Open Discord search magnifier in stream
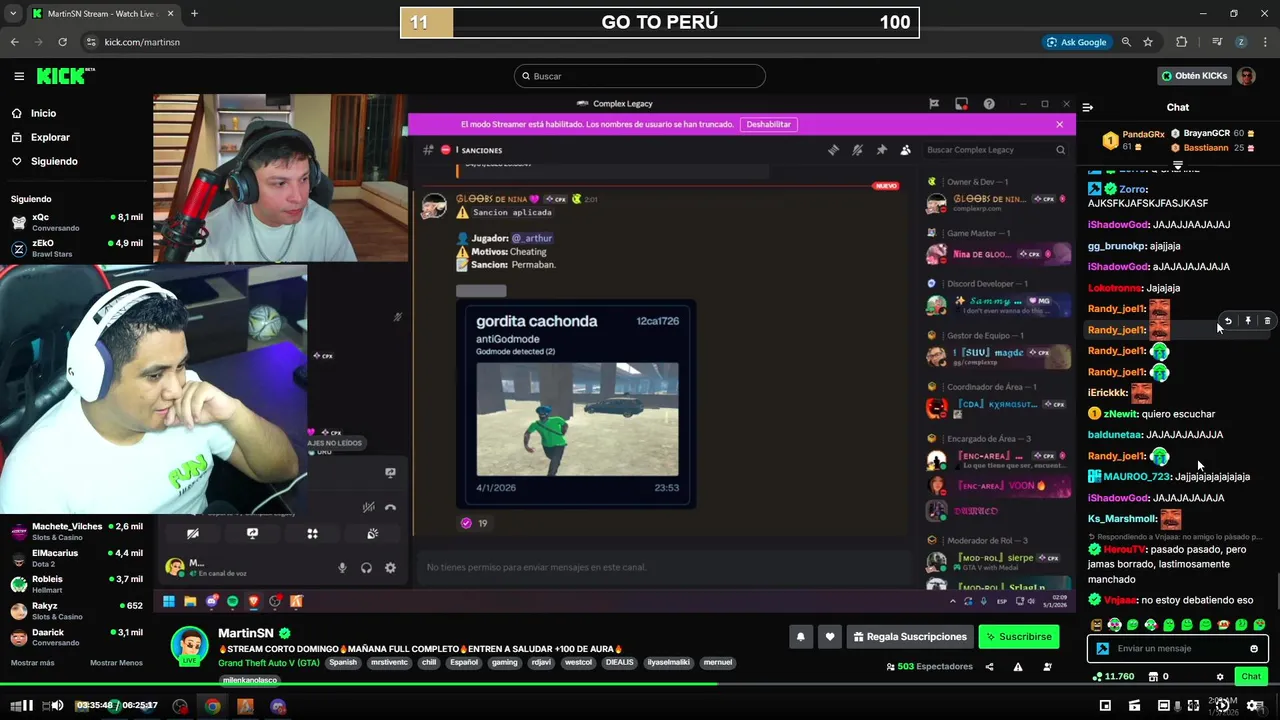The height and width of the screenshot is (720, 1280). (x=1061, y=150)
